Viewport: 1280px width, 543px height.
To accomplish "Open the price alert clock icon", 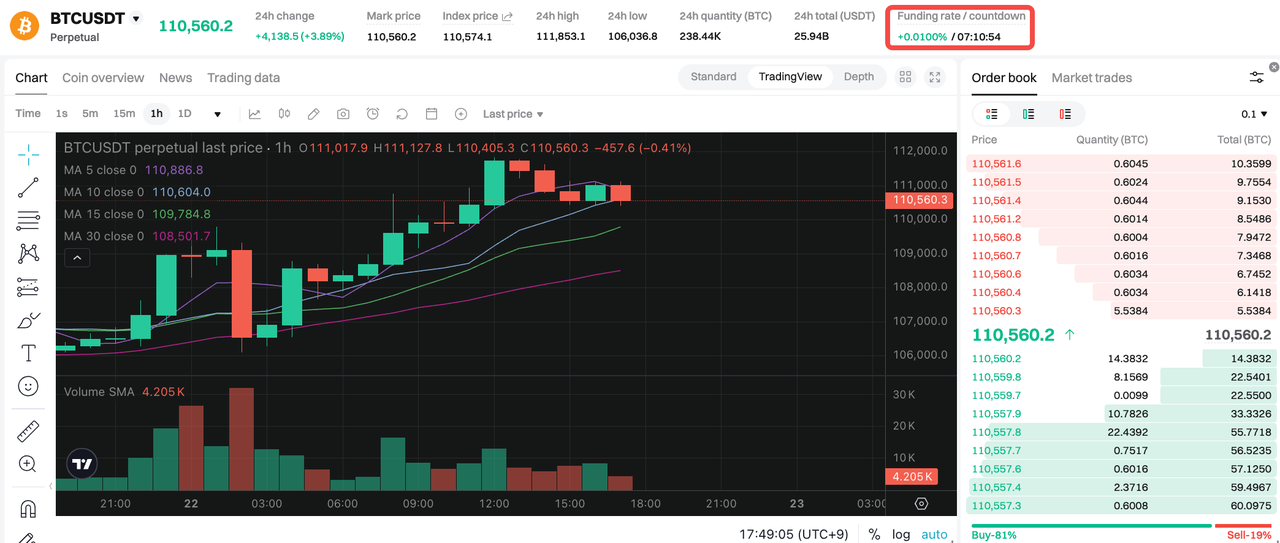I will click(373, 114).
